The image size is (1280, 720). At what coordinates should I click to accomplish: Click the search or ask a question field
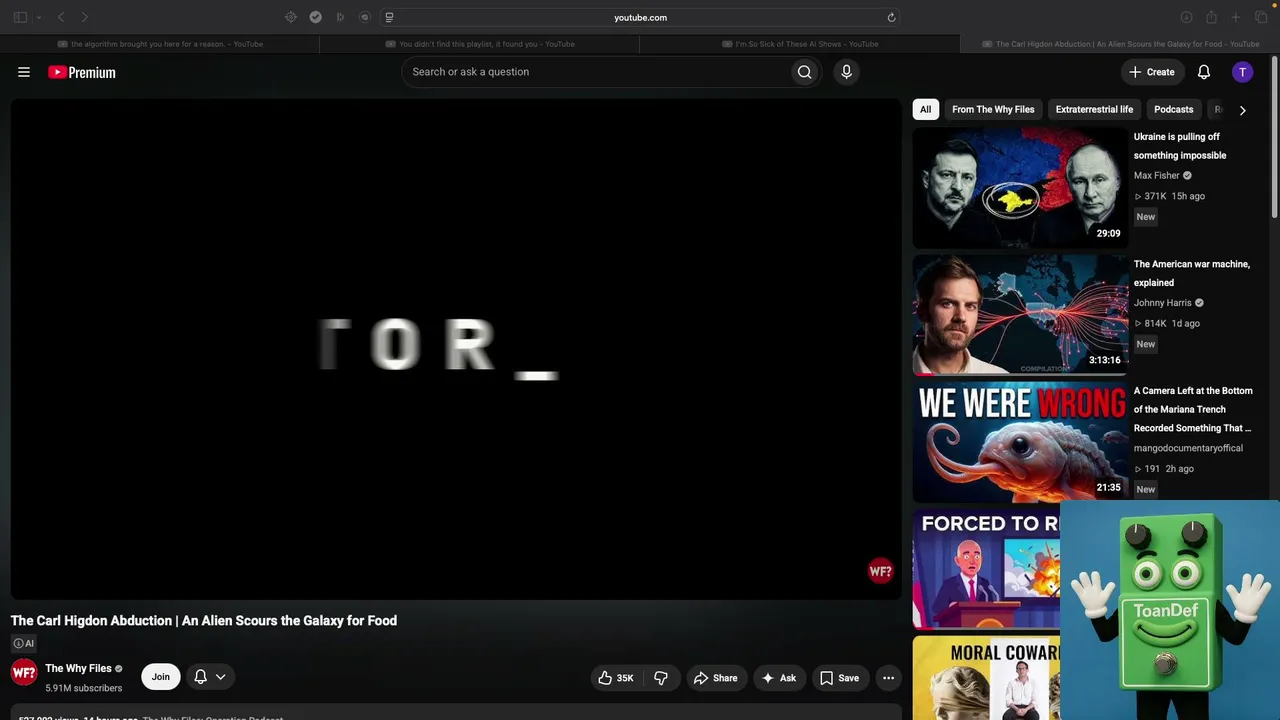(x=595, y=72)
